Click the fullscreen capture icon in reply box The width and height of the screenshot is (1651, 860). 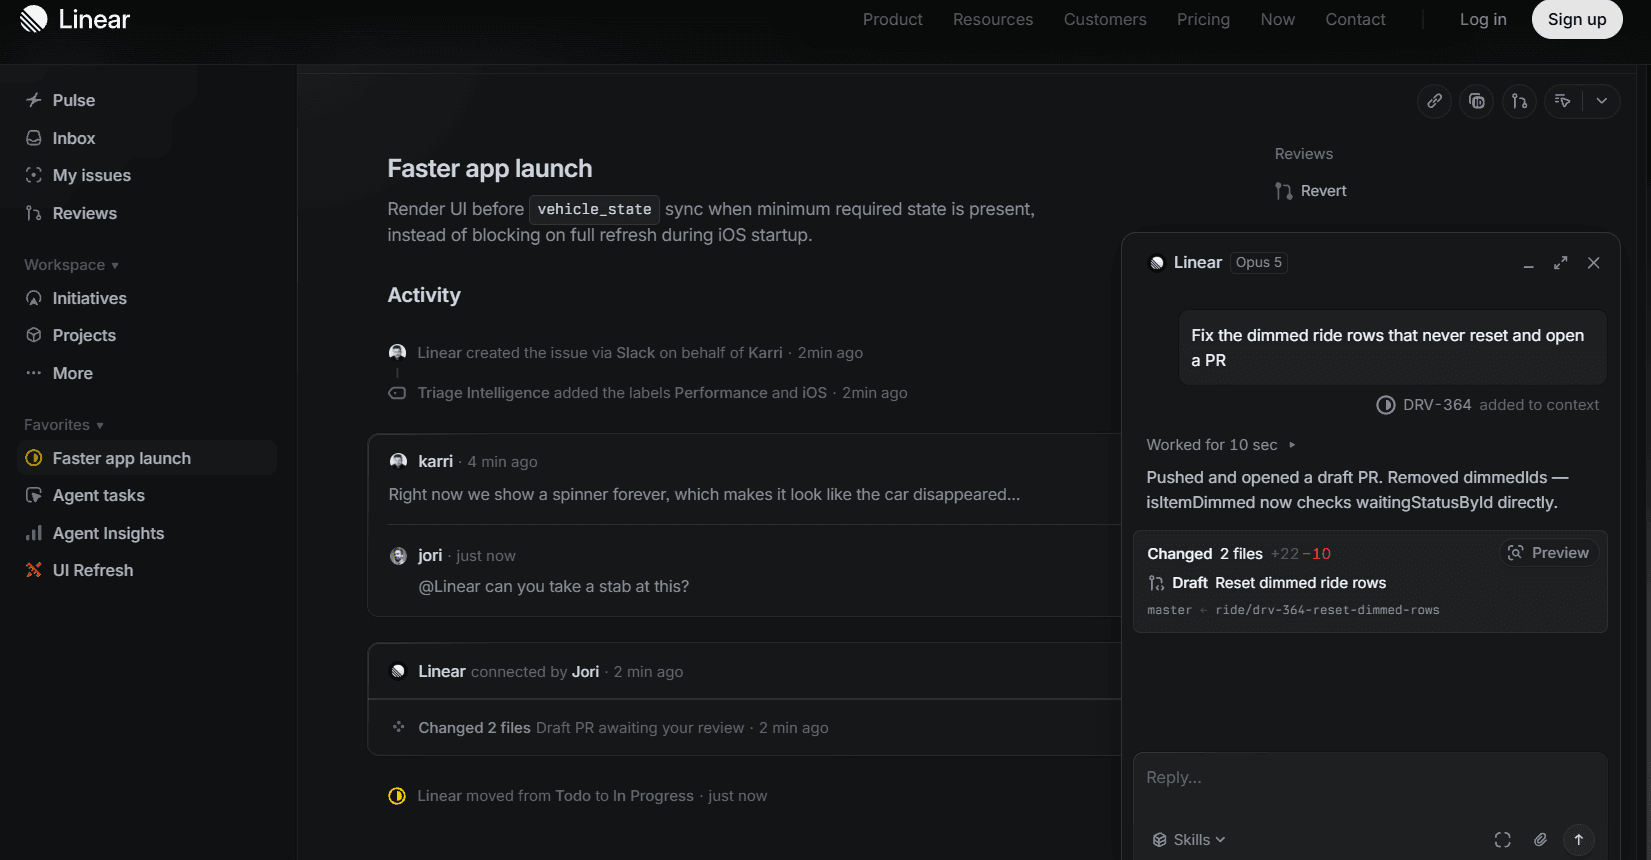[x=1502, y=840]
